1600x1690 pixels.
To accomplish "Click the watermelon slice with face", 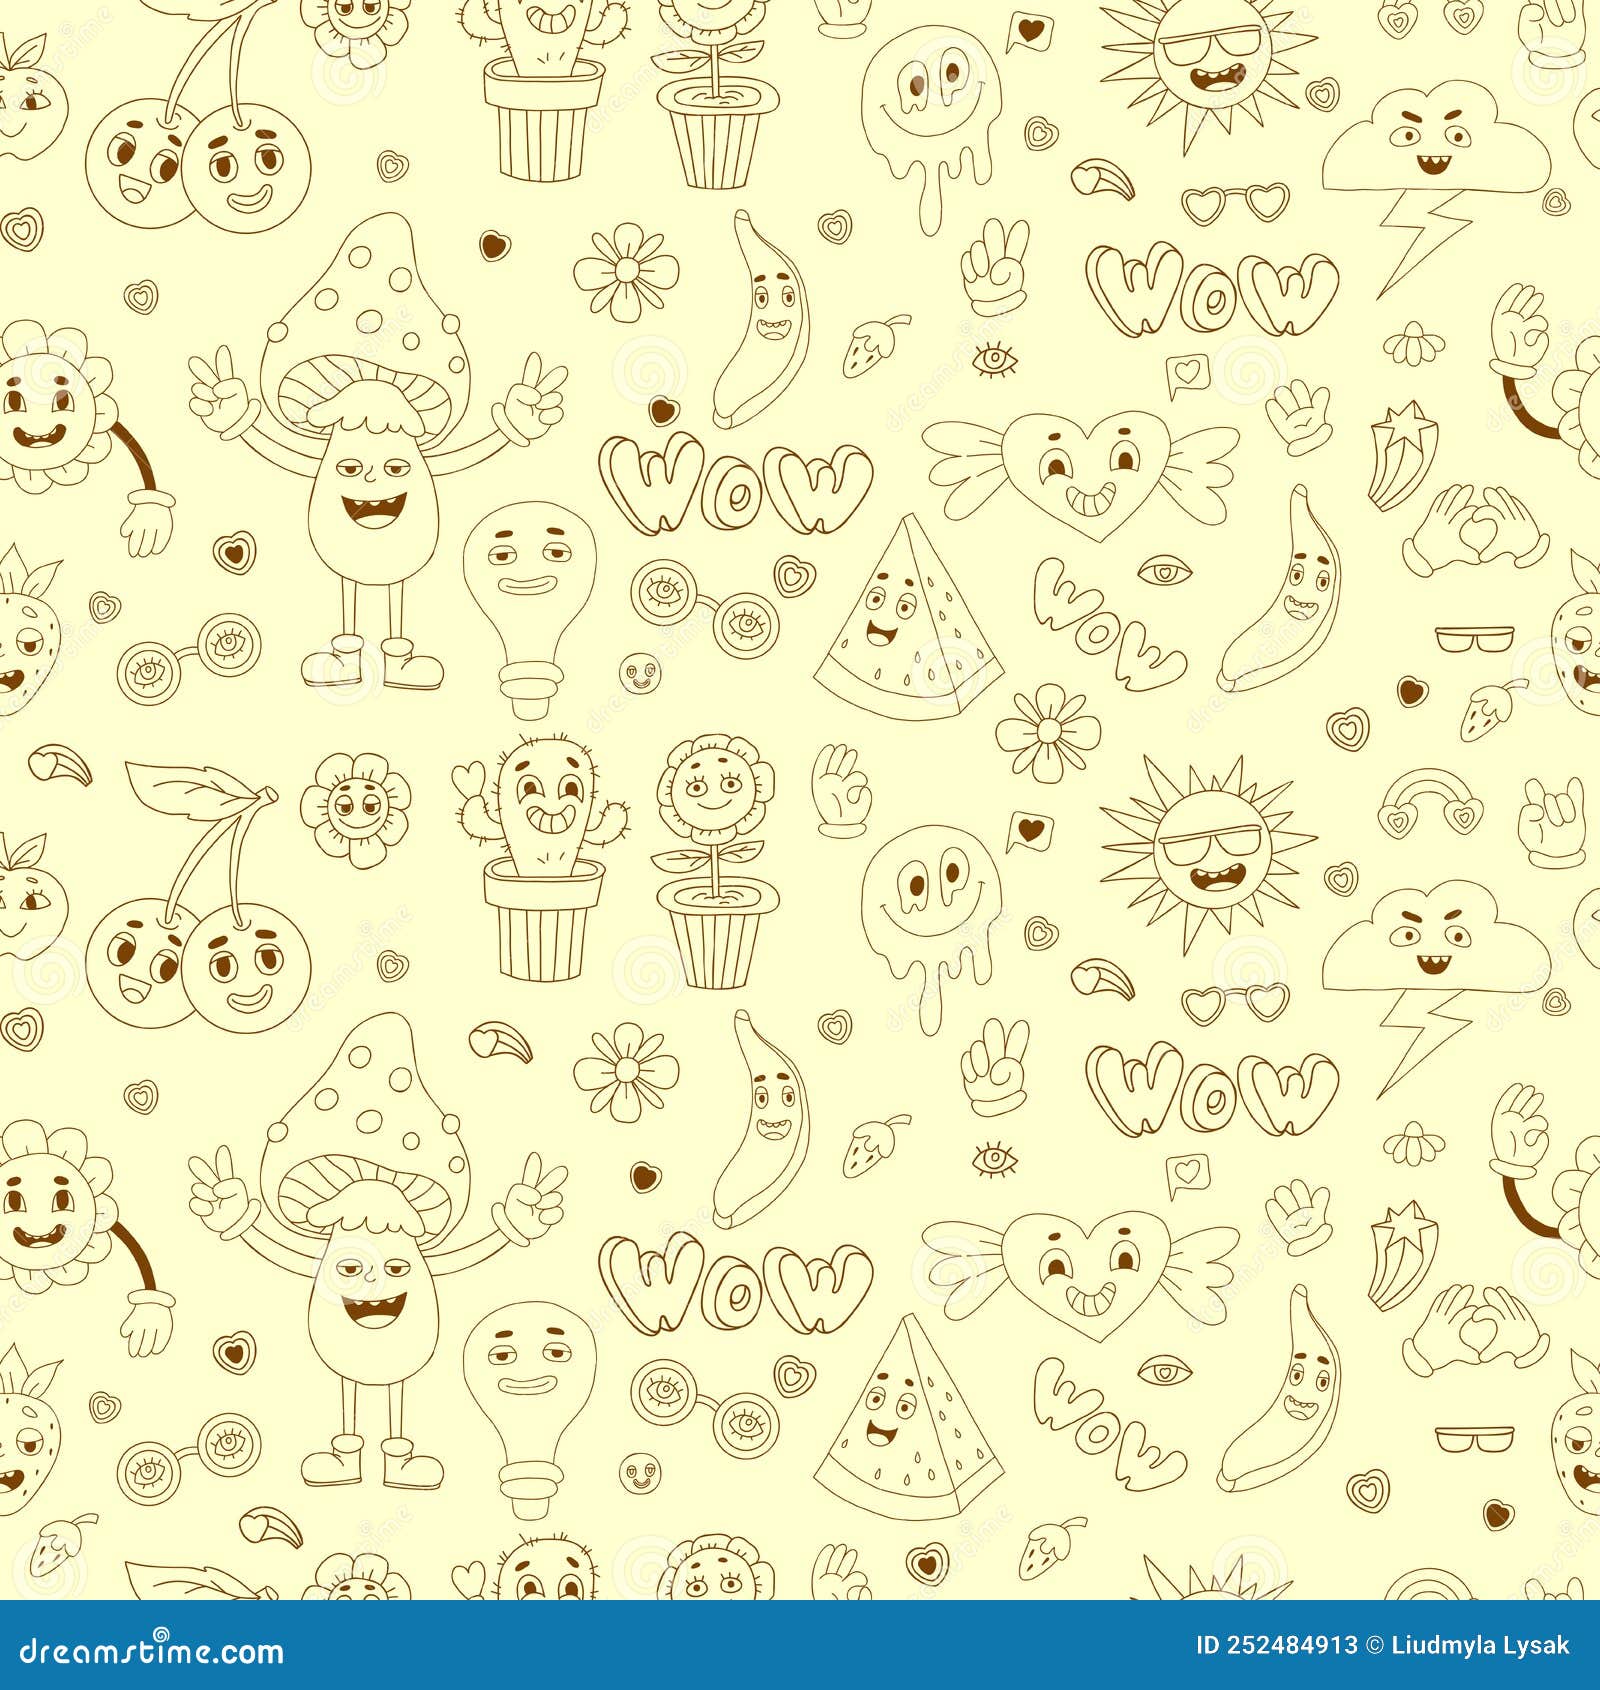I will (x=910, y=620).
